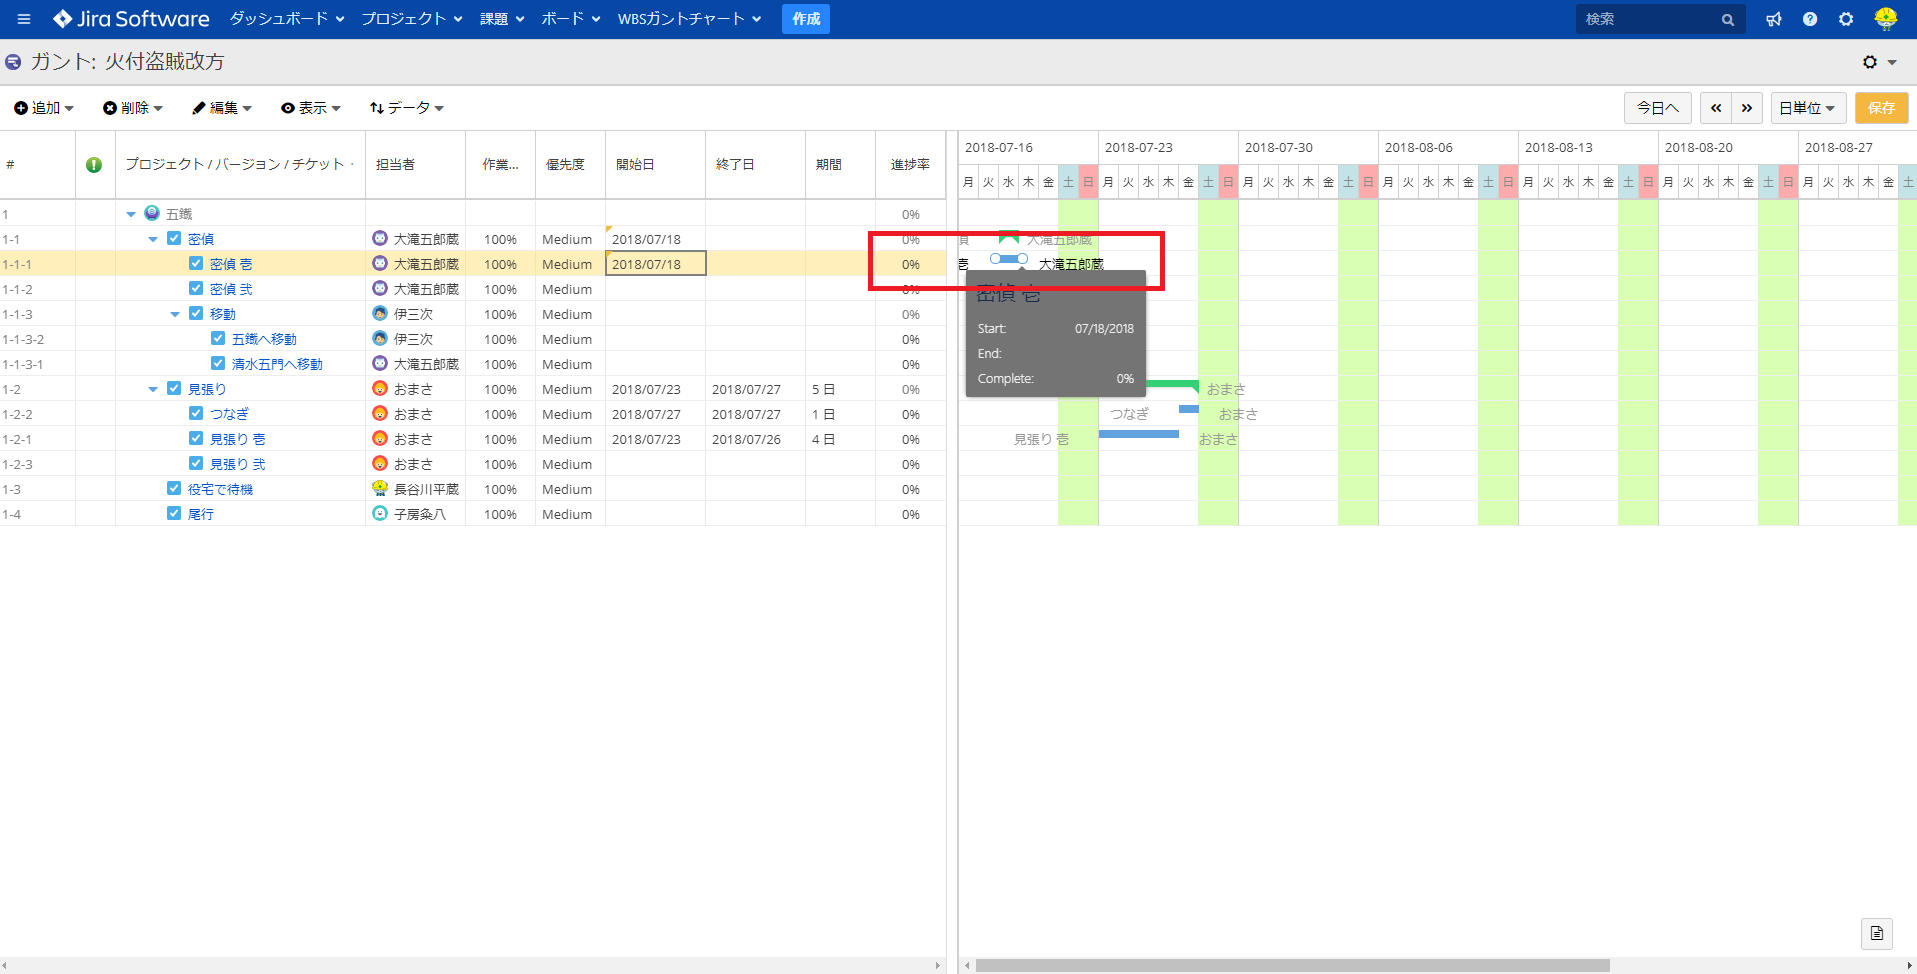Click the 担当者 column header

coord(415,165)
